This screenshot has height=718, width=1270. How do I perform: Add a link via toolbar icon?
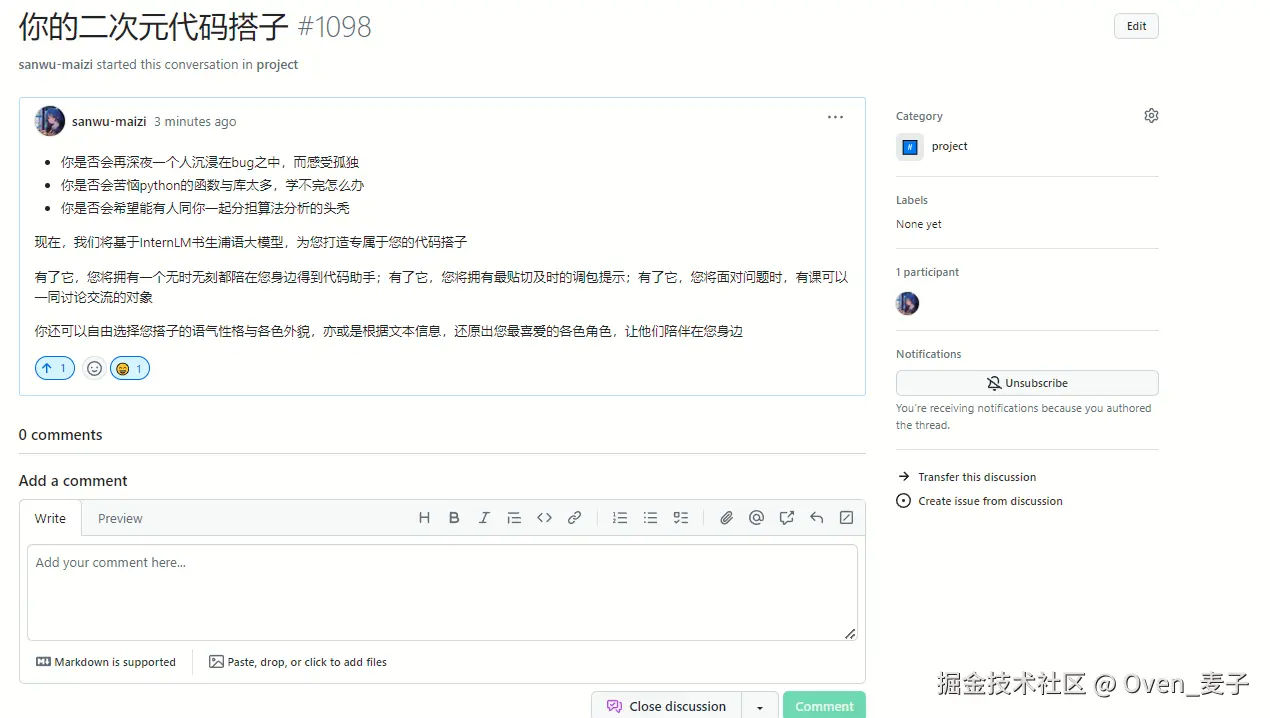click(x=574, y=518)
